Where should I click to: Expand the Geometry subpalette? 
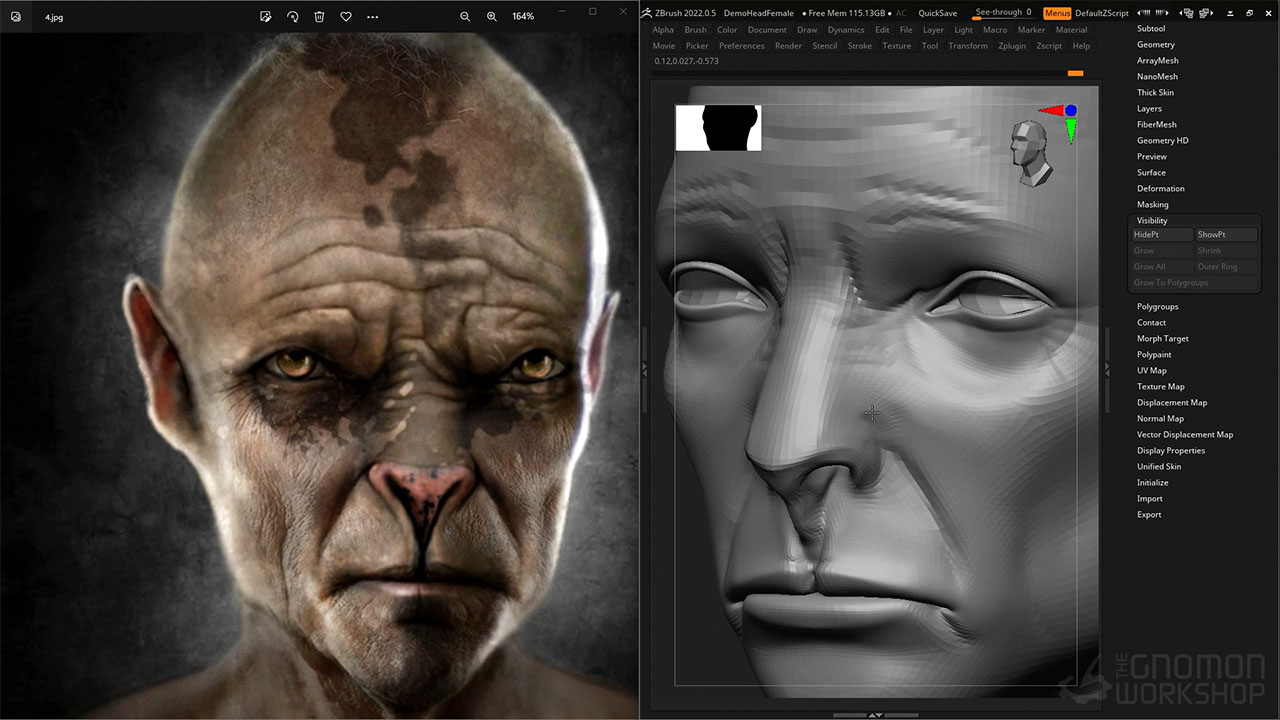[1155, 44]
